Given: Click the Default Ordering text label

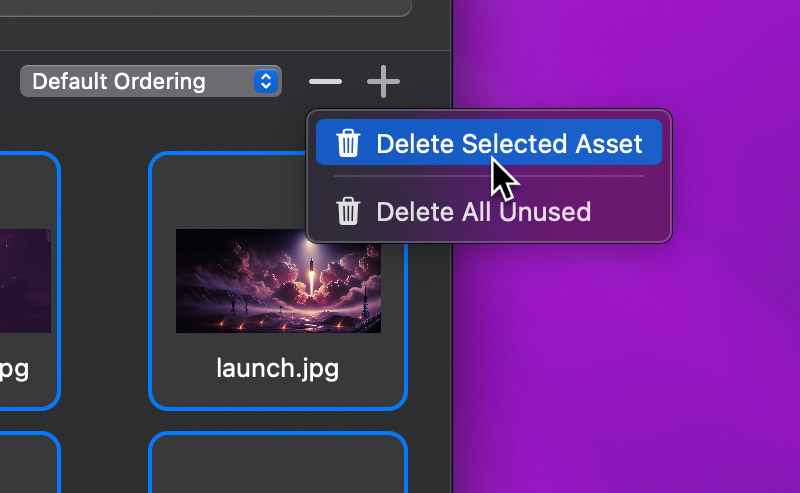Looking at the screenshot, I should 119,81.
